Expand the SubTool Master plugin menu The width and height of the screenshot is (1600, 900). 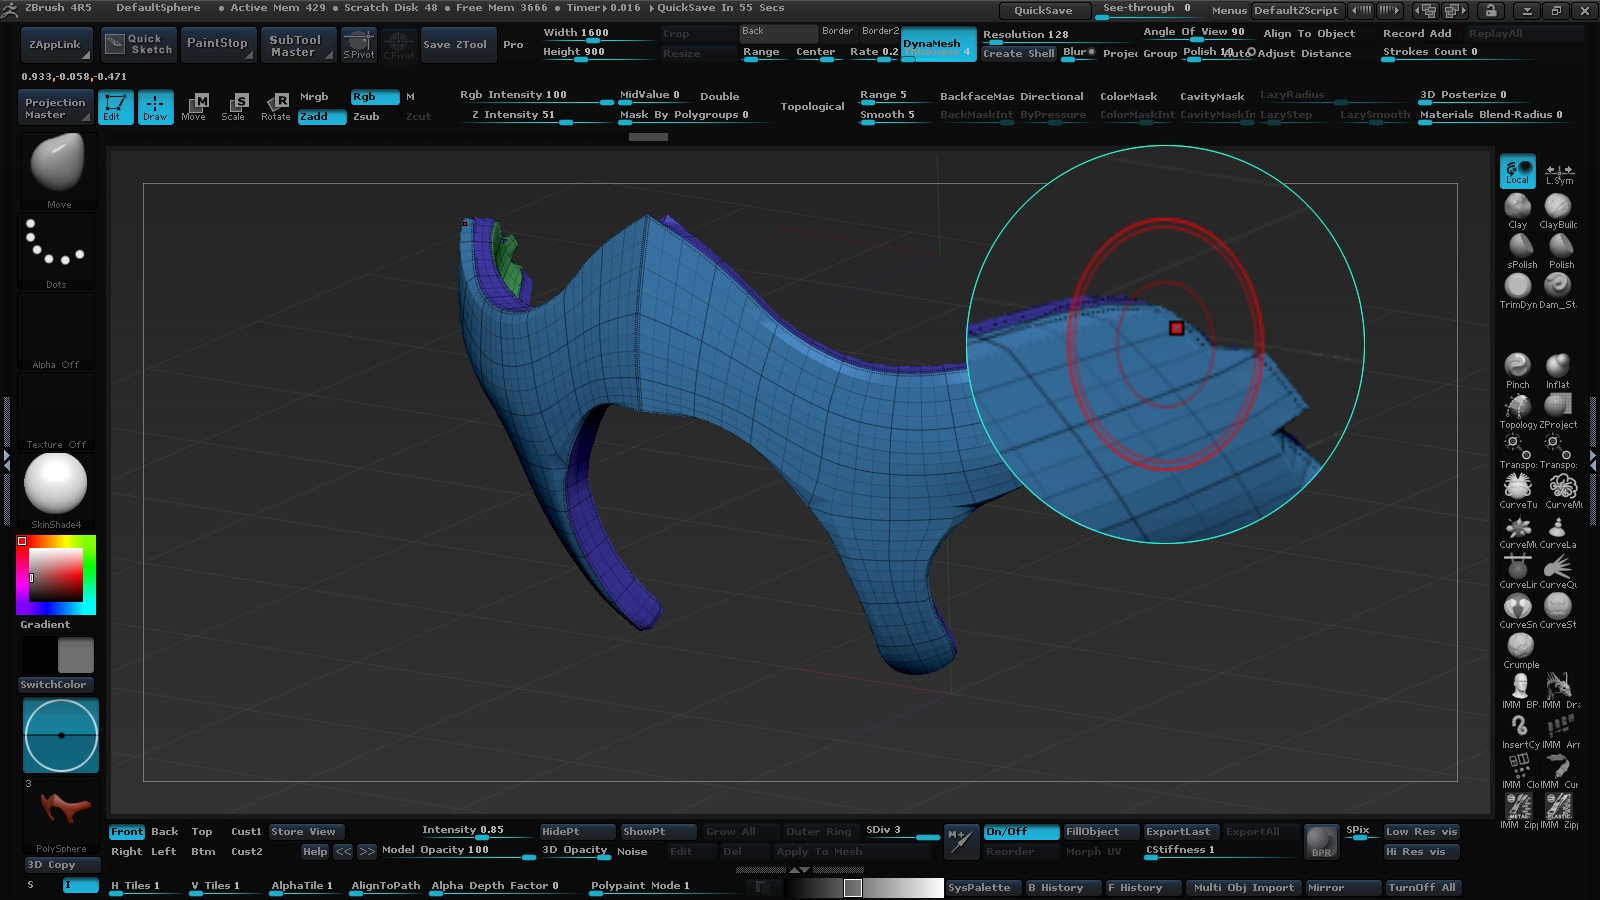pos(296,46)
